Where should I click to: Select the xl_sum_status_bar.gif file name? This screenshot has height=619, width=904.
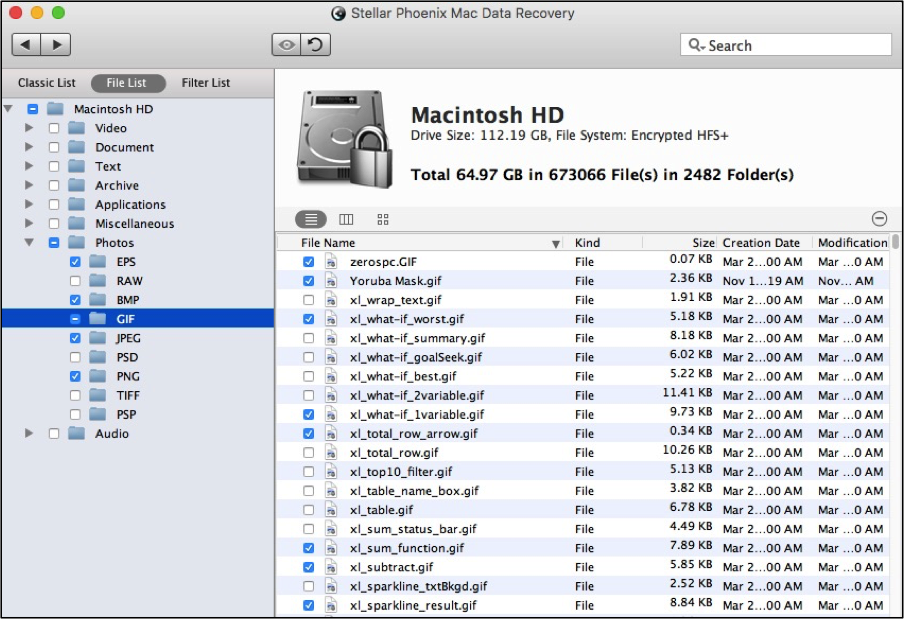point(413,529)
